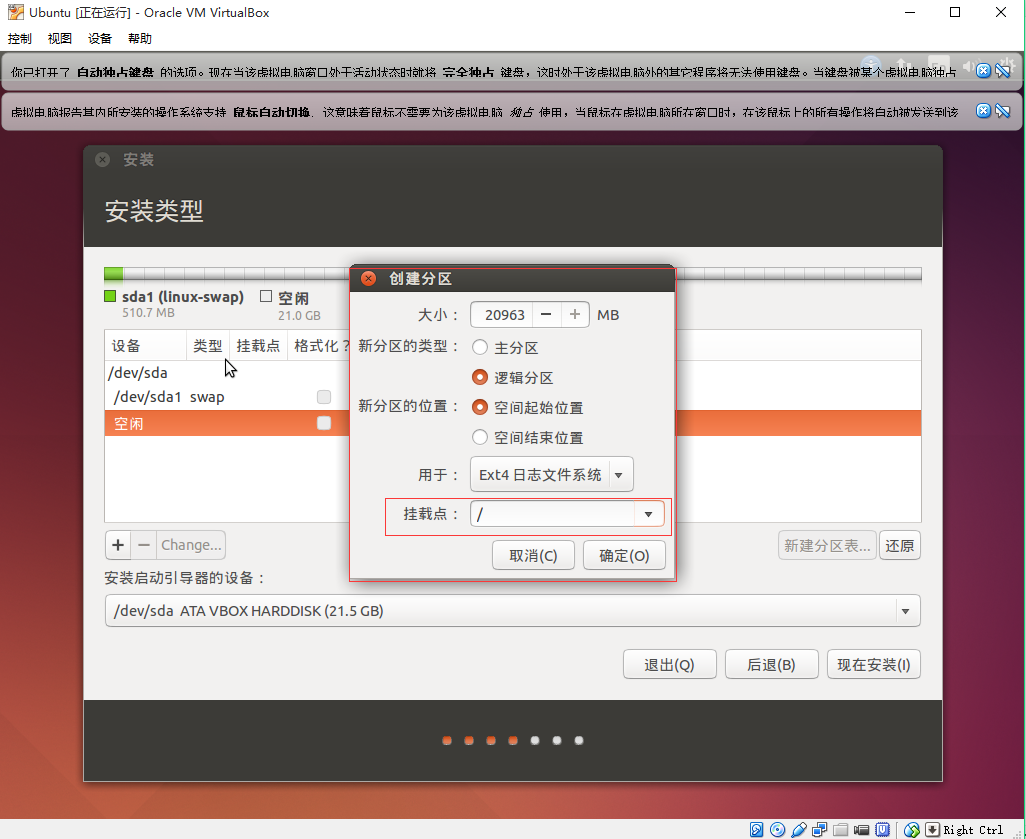Click the 格式化？ column header
1026x839 pixels.
click(320, 346)
